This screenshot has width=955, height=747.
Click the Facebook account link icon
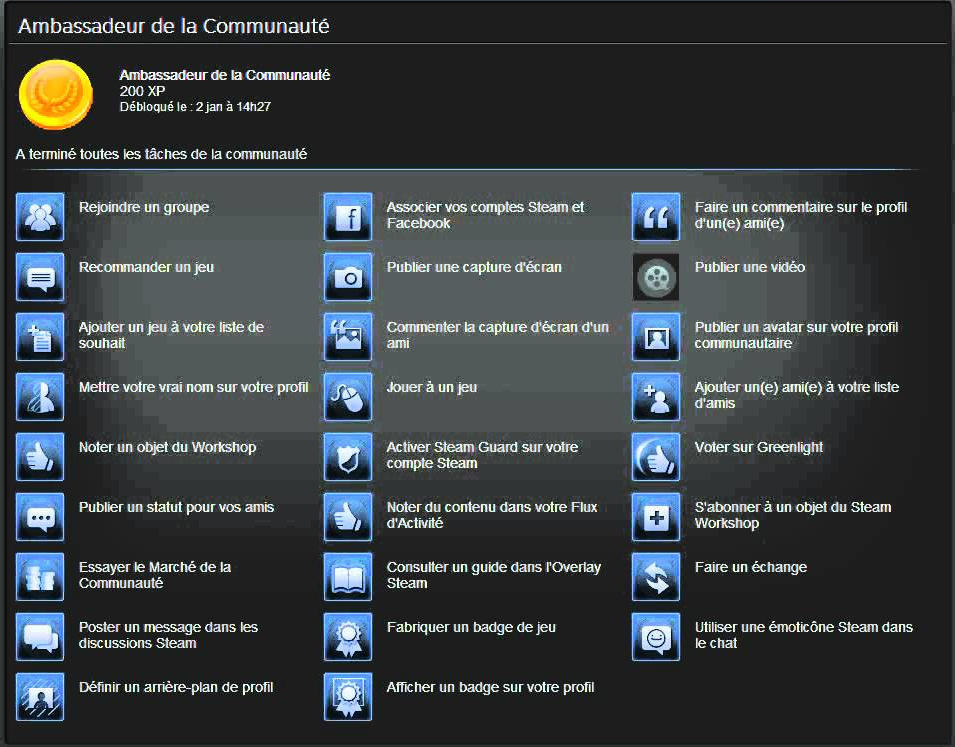[348, 217]
